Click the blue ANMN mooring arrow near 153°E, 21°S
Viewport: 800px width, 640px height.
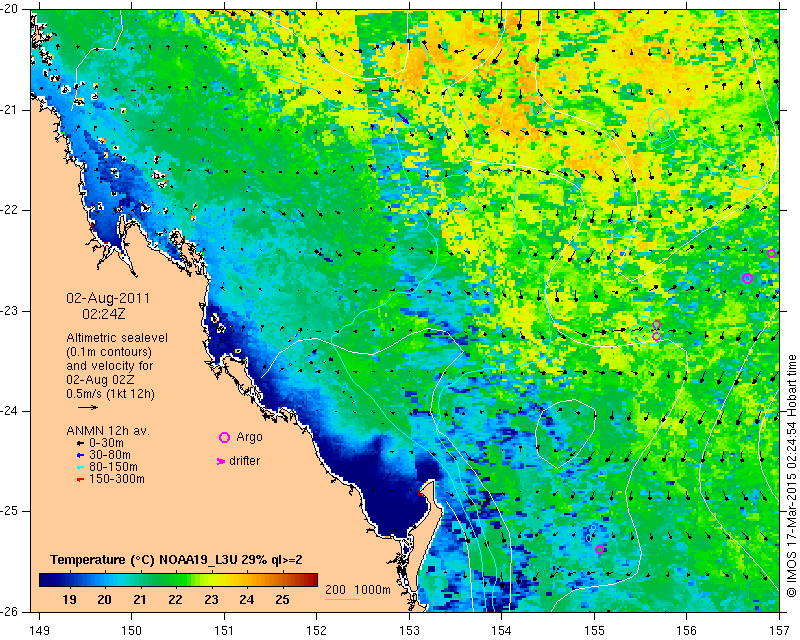(x=403, y=118)
